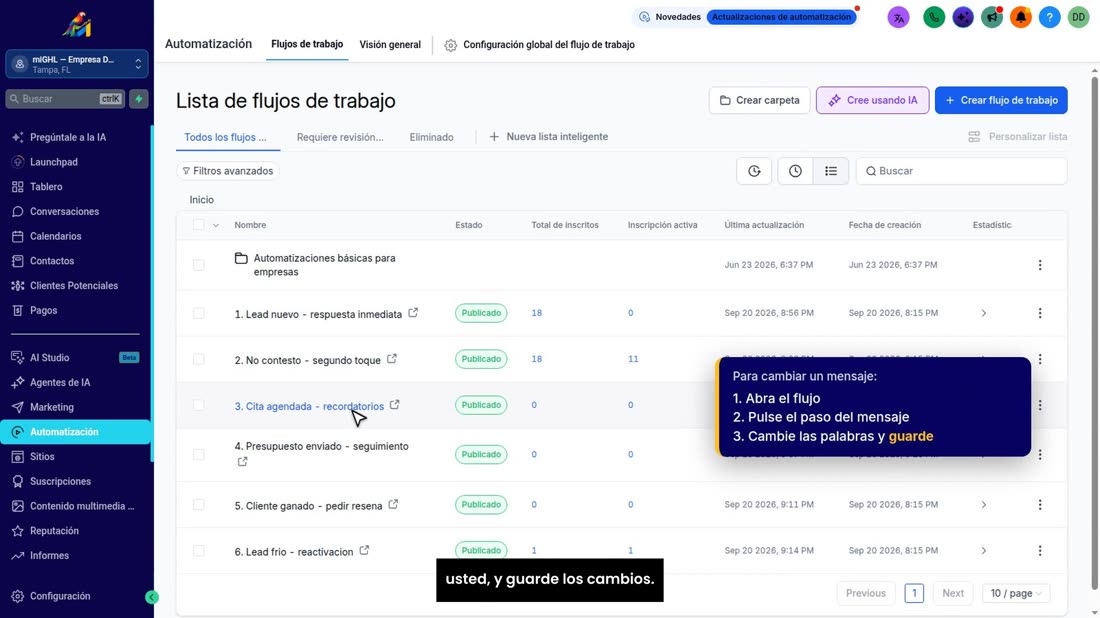The height and width of the screenshot is (618, 1100).
Task: Check the Presupuesto enviado row checkbox
Action: 199,455
